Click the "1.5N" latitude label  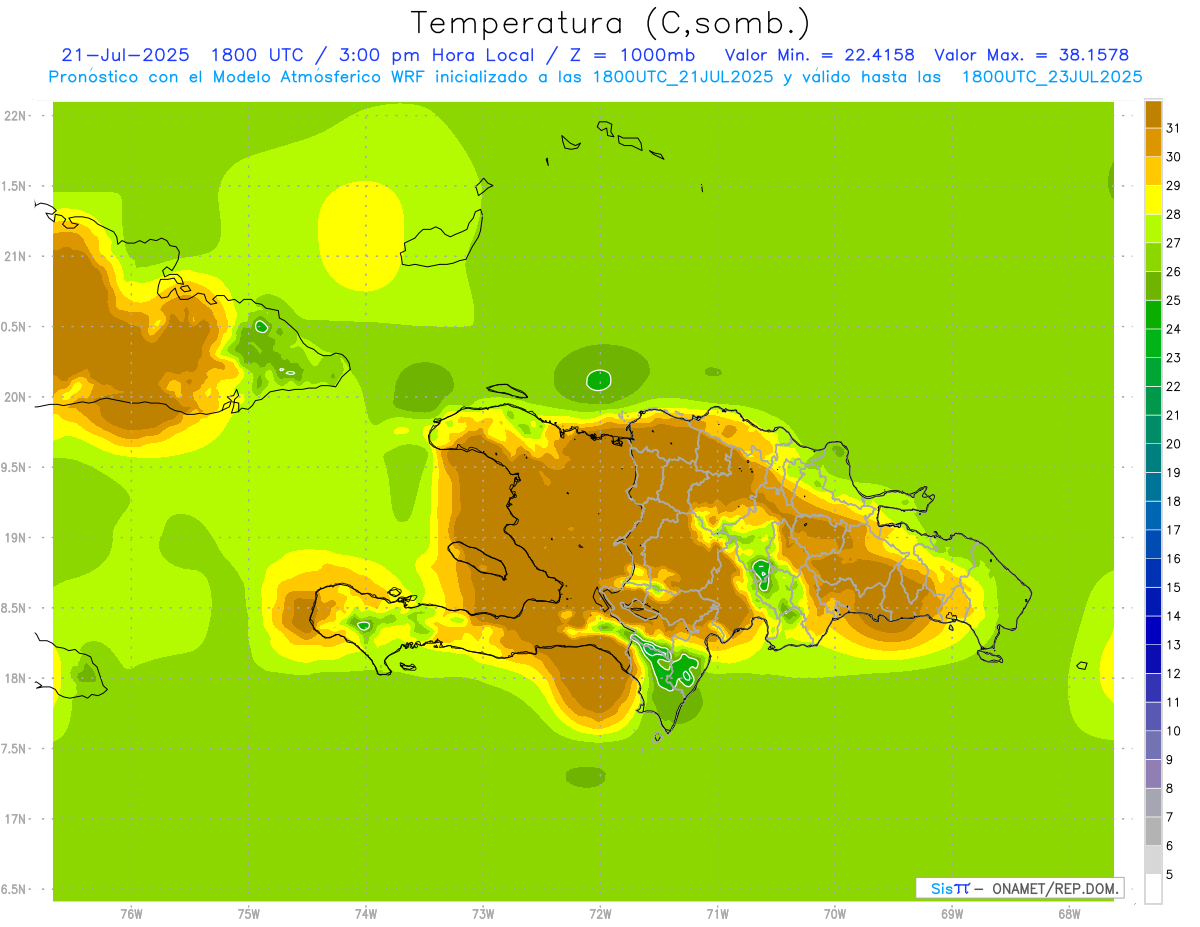point(15,186)
